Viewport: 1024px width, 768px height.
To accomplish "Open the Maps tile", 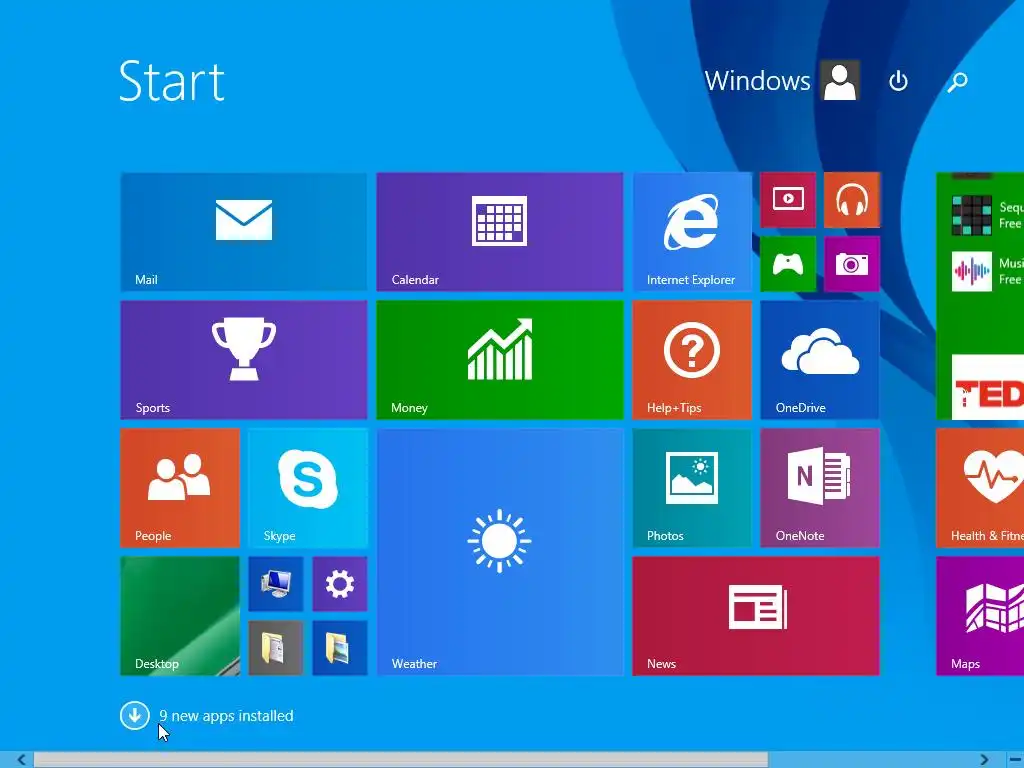I will (x=980, y=616).
